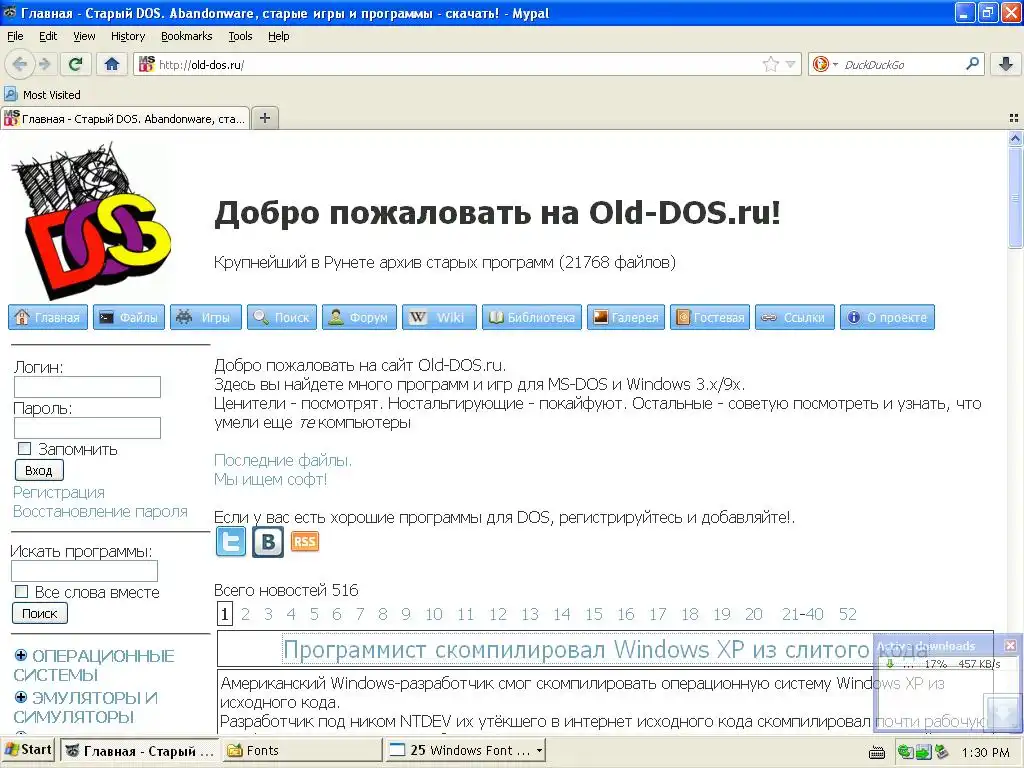Viewport: 1024px width, 768px height.
Task: Switch to 25 Windows Font taskbar item
Action: 466,750
